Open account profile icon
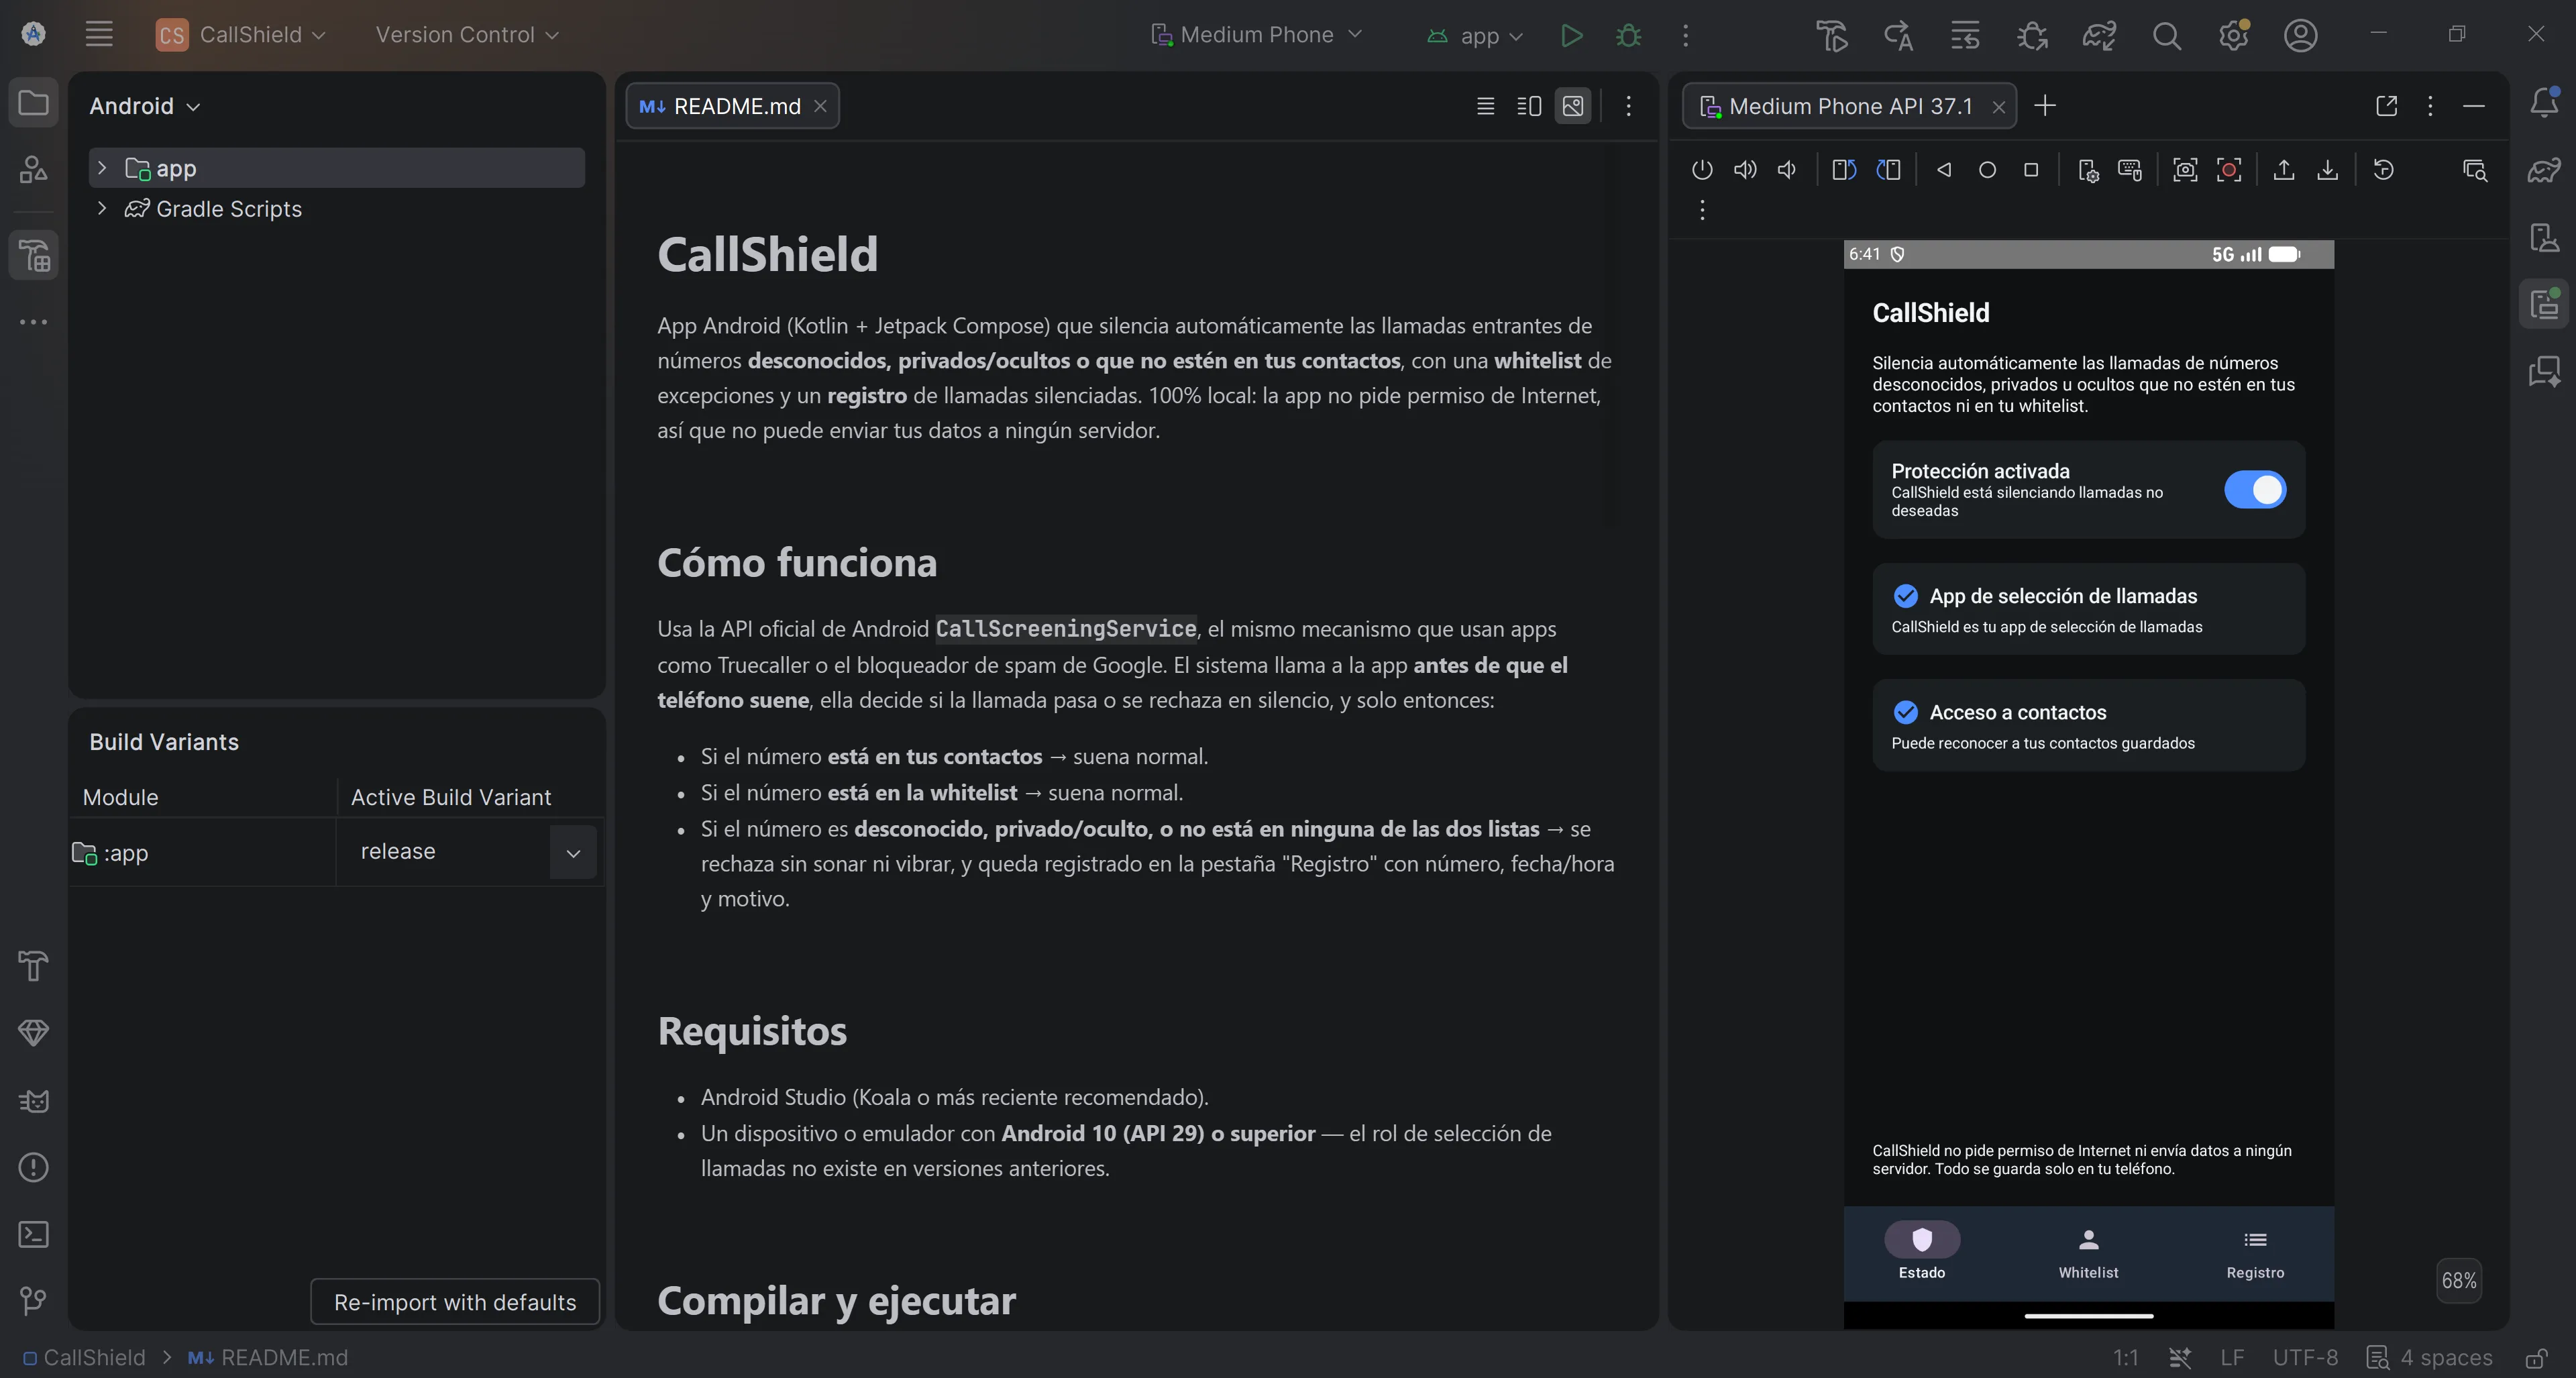This screenshot has width=2576, height=1378. [x=2300, y=35]
